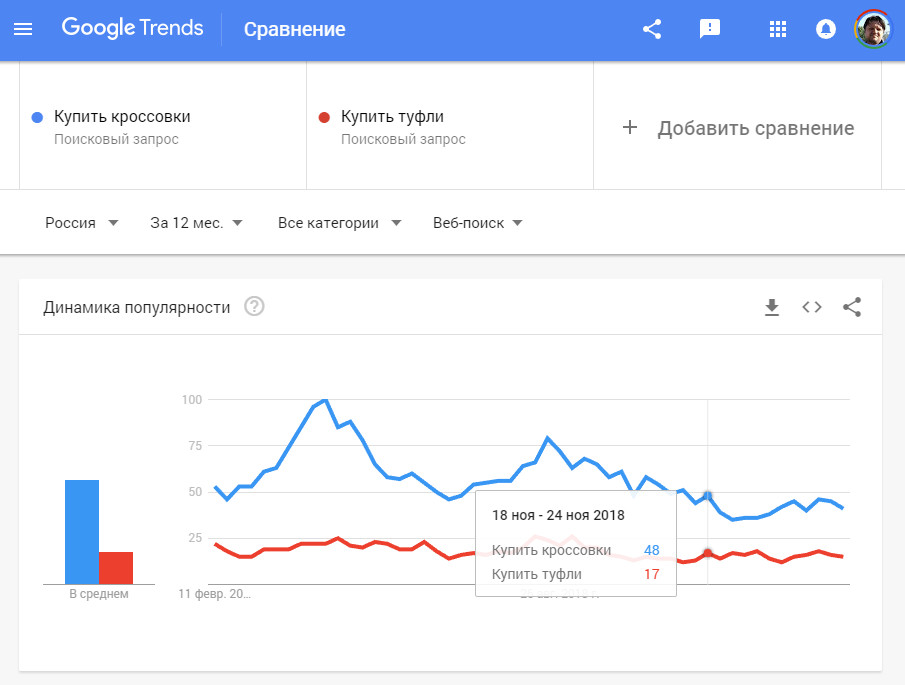905x685 pixels.
Task: Open help for Динамика популярности
Action: (x=254, y=307)
